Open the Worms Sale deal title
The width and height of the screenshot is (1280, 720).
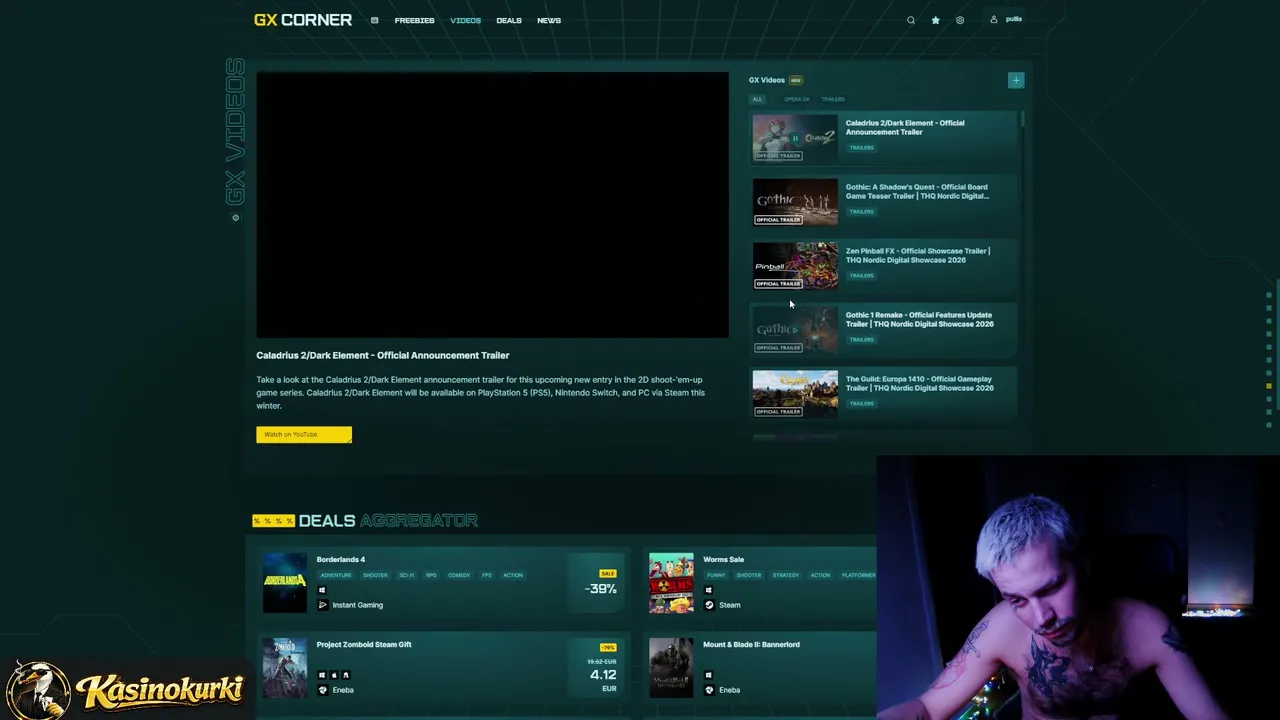[x=724, y=559]
